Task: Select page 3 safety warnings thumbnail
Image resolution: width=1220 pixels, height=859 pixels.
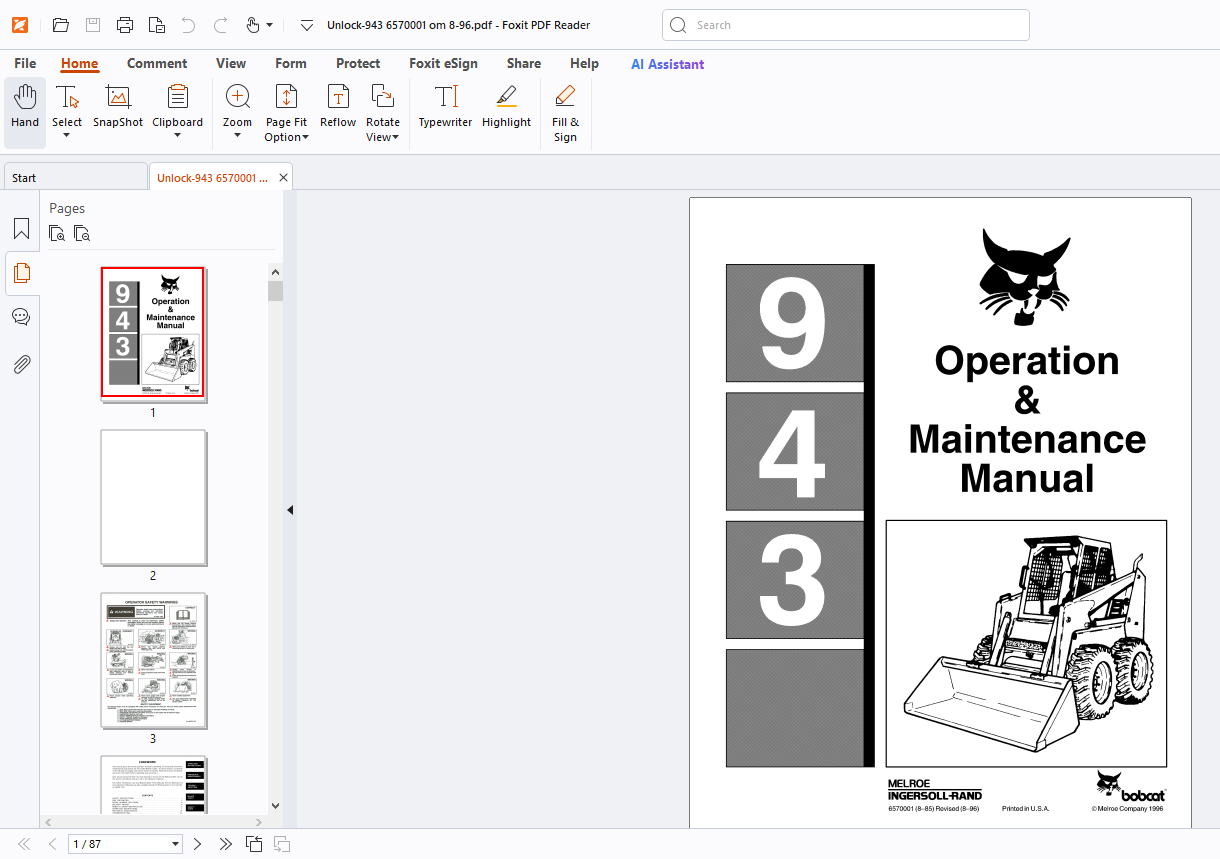Action: (153, 660)
